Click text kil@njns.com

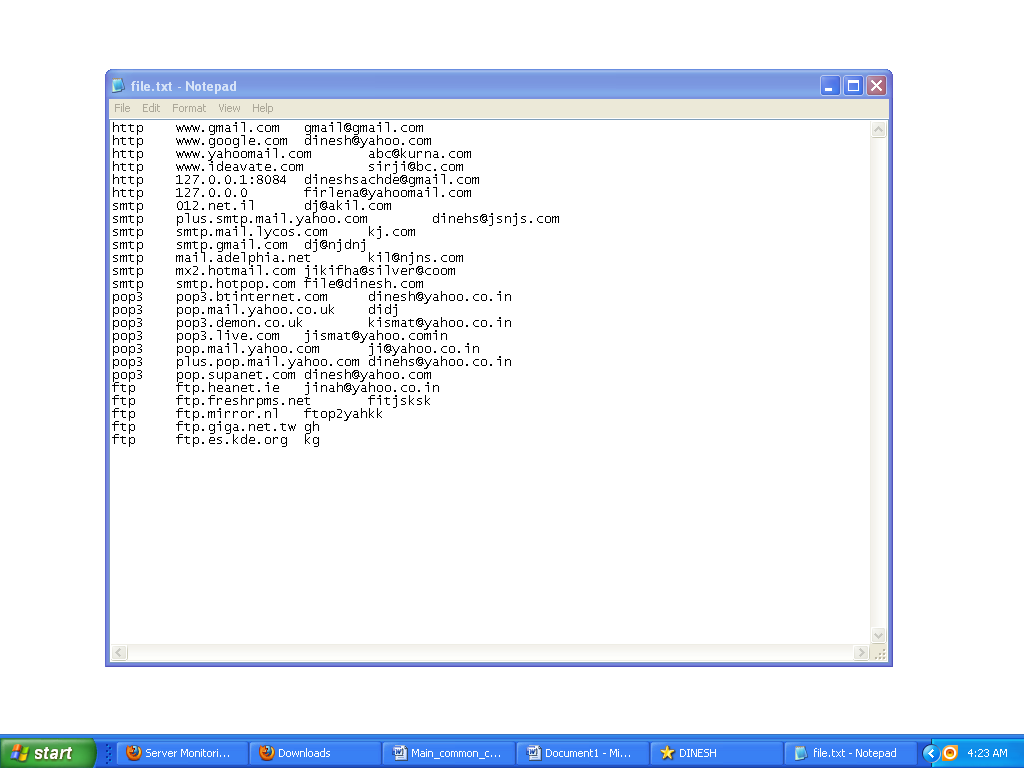pos(415,258)
